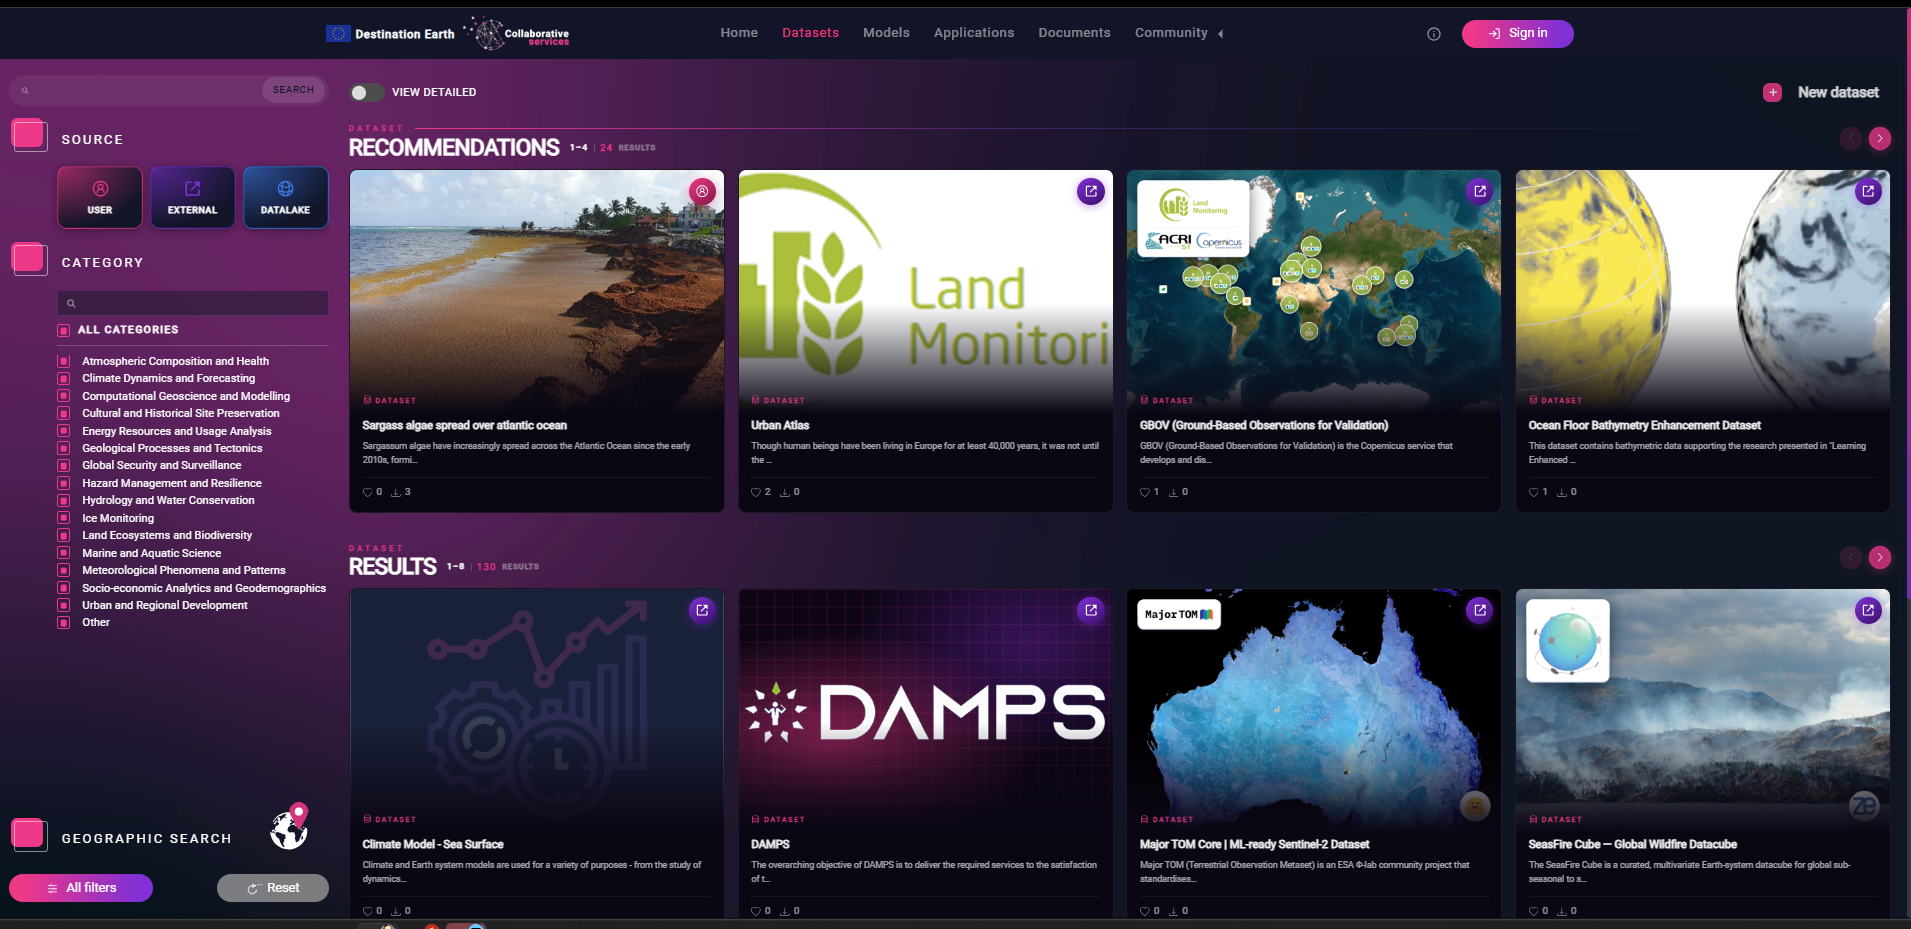
Task: Check Atmospheric Composition and Health category
Action: [64, 361]
